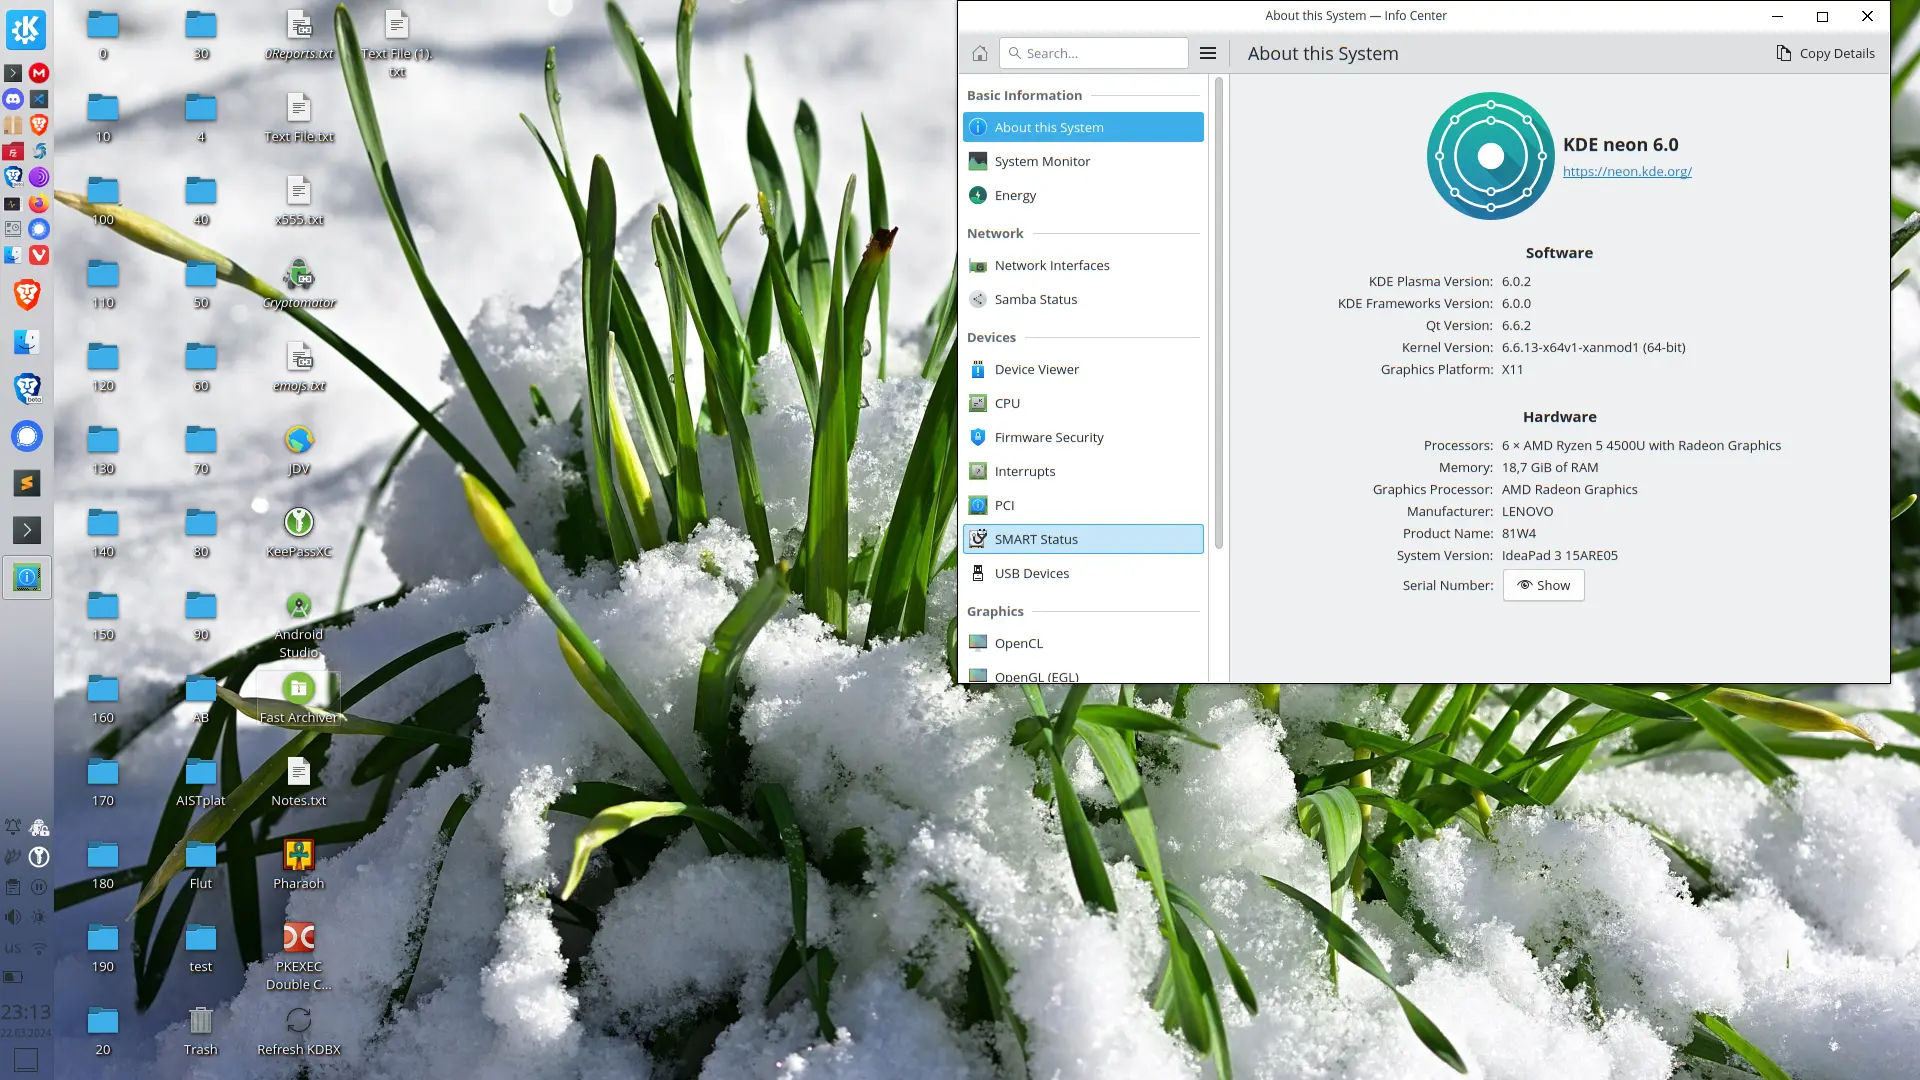Open audio volume tray icon
Screen dimensions: 1920x1080
click(13, 916)
